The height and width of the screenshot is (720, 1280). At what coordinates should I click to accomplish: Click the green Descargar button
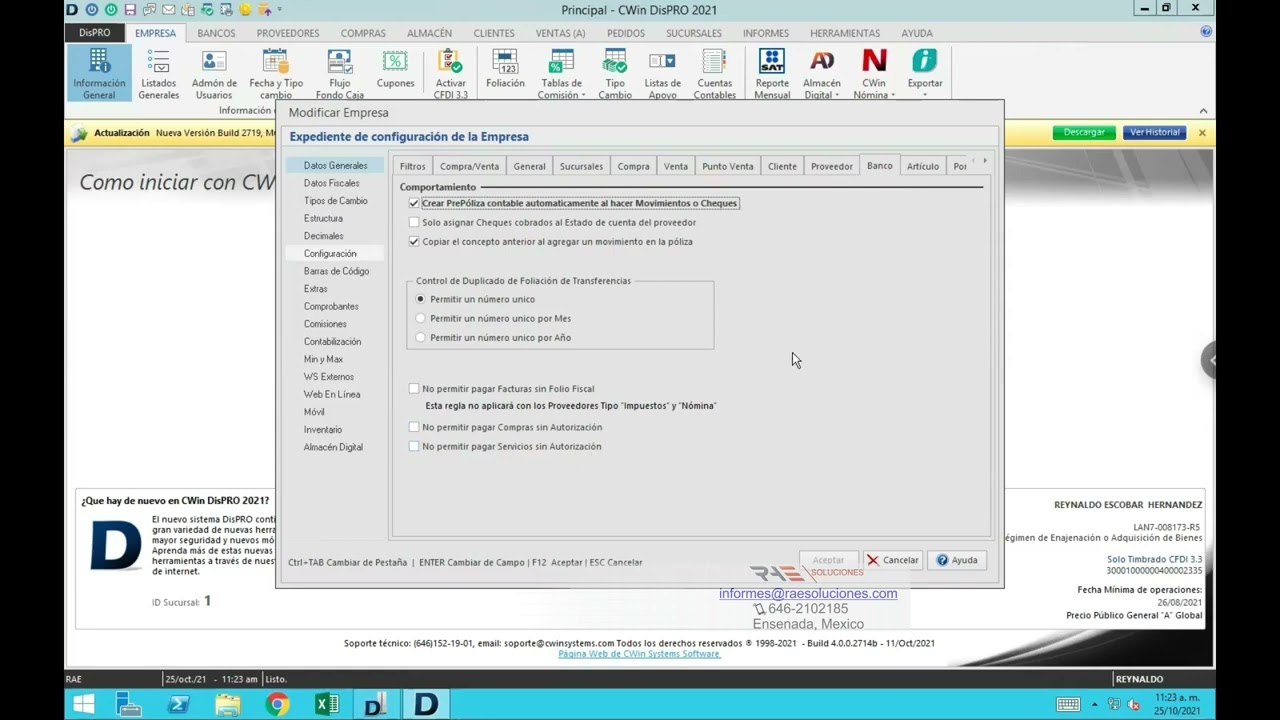pos(1084,132)
